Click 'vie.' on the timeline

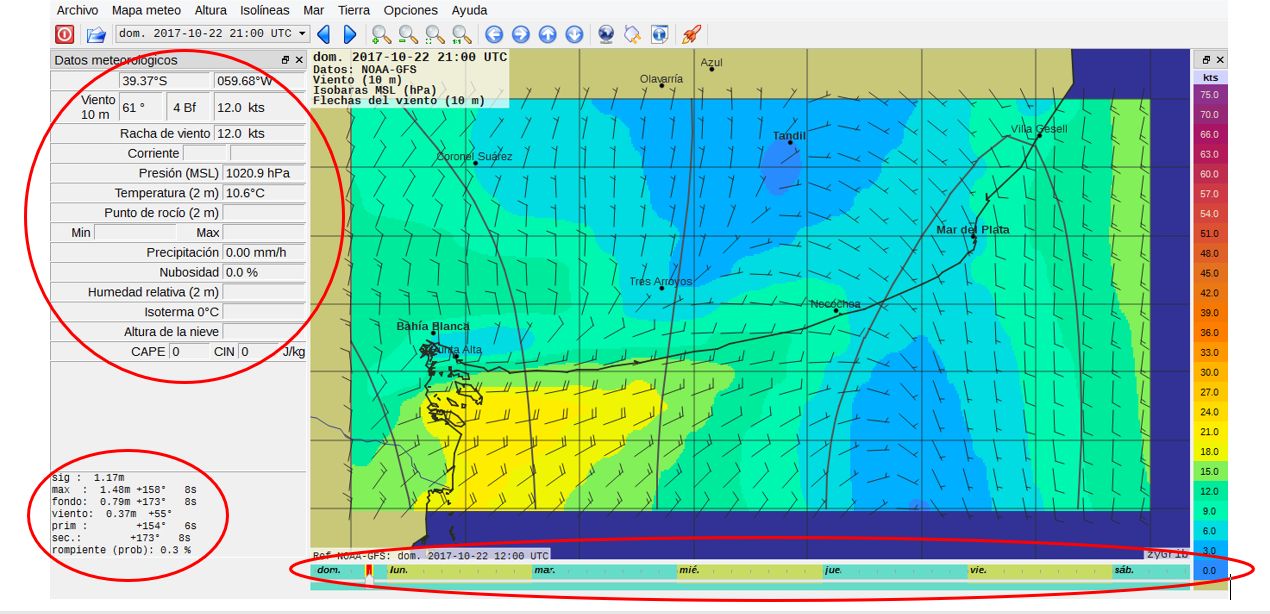tap(978, 570)
